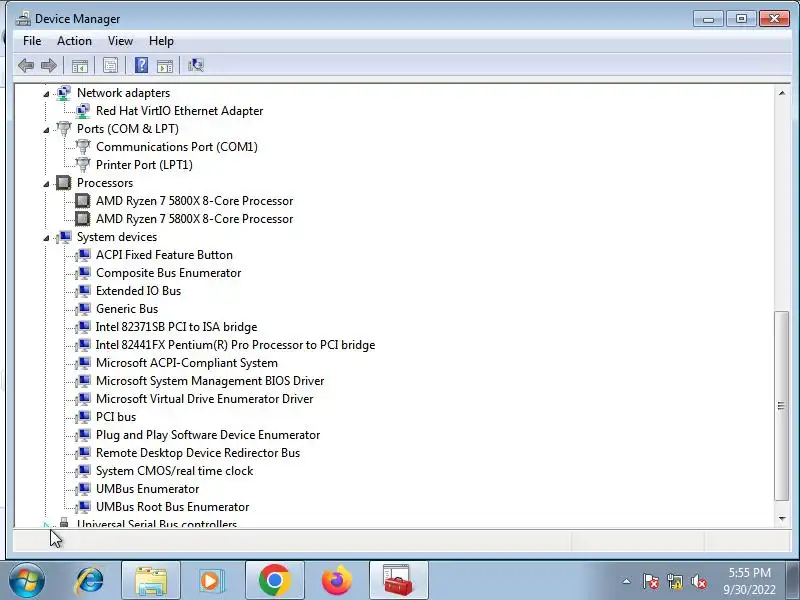
Task: Select Intel 82441FX Pentium(R) Pro Processor to PCI bridge
Action: pyautogui.click(x=235, y=345)
